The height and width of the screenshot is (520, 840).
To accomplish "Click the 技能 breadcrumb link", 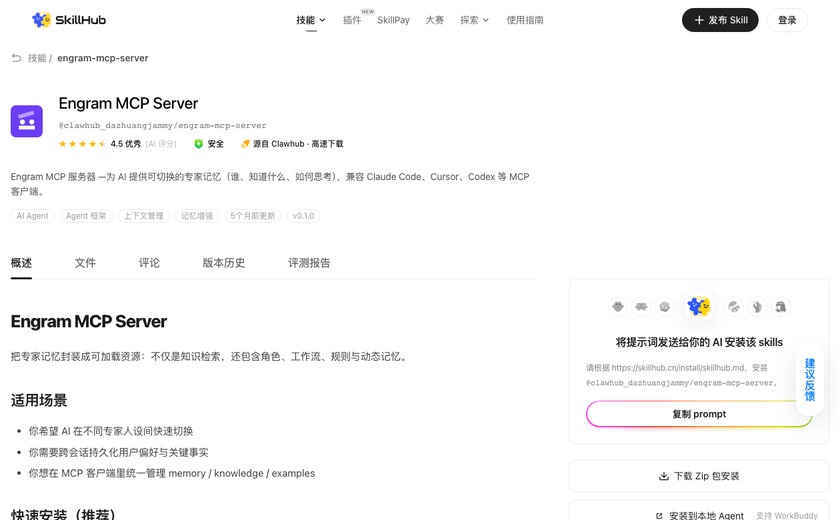I will coord(37,58).
